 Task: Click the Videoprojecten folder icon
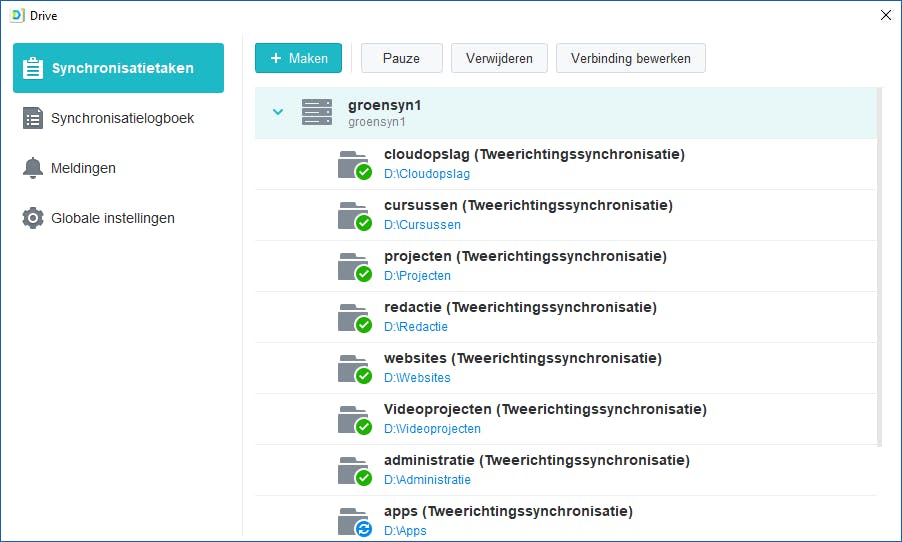pyautogui.click(x=354, y=420)
